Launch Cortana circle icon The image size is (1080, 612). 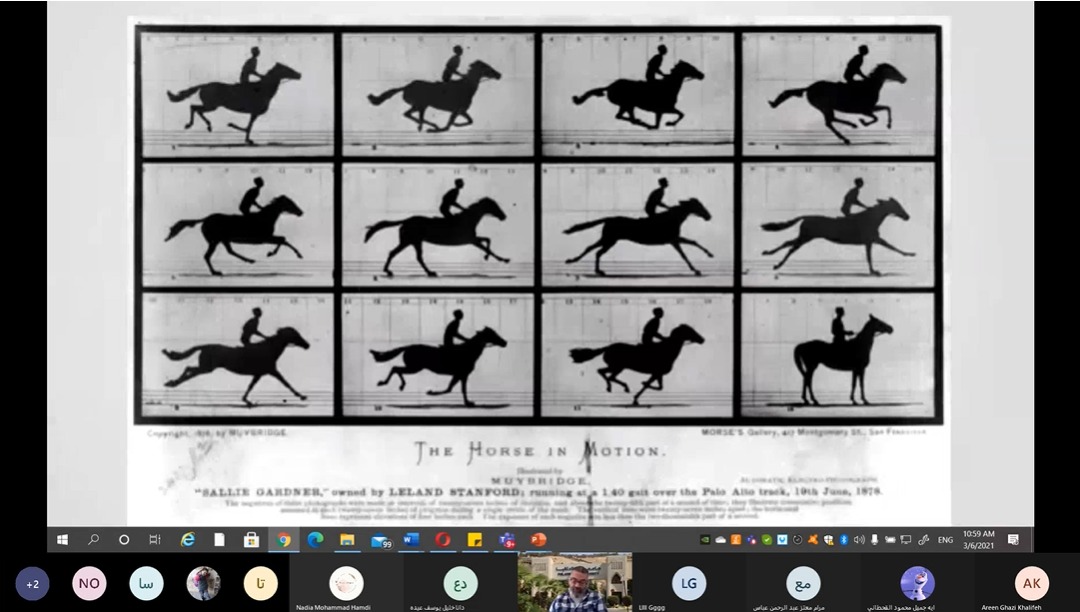pos(124,540)
